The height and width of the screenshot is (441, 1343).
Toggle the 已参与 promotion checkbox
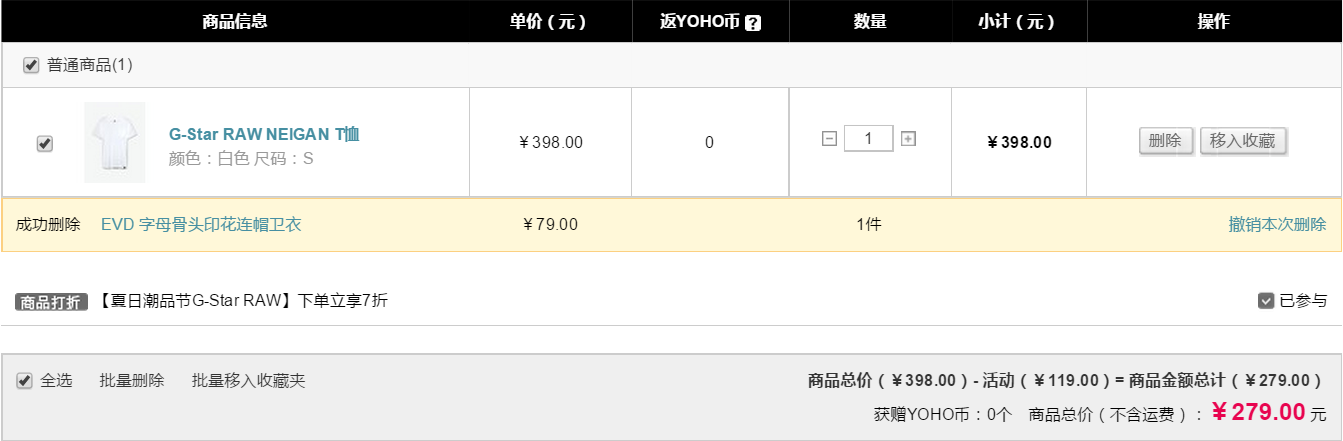[1266, 300]
